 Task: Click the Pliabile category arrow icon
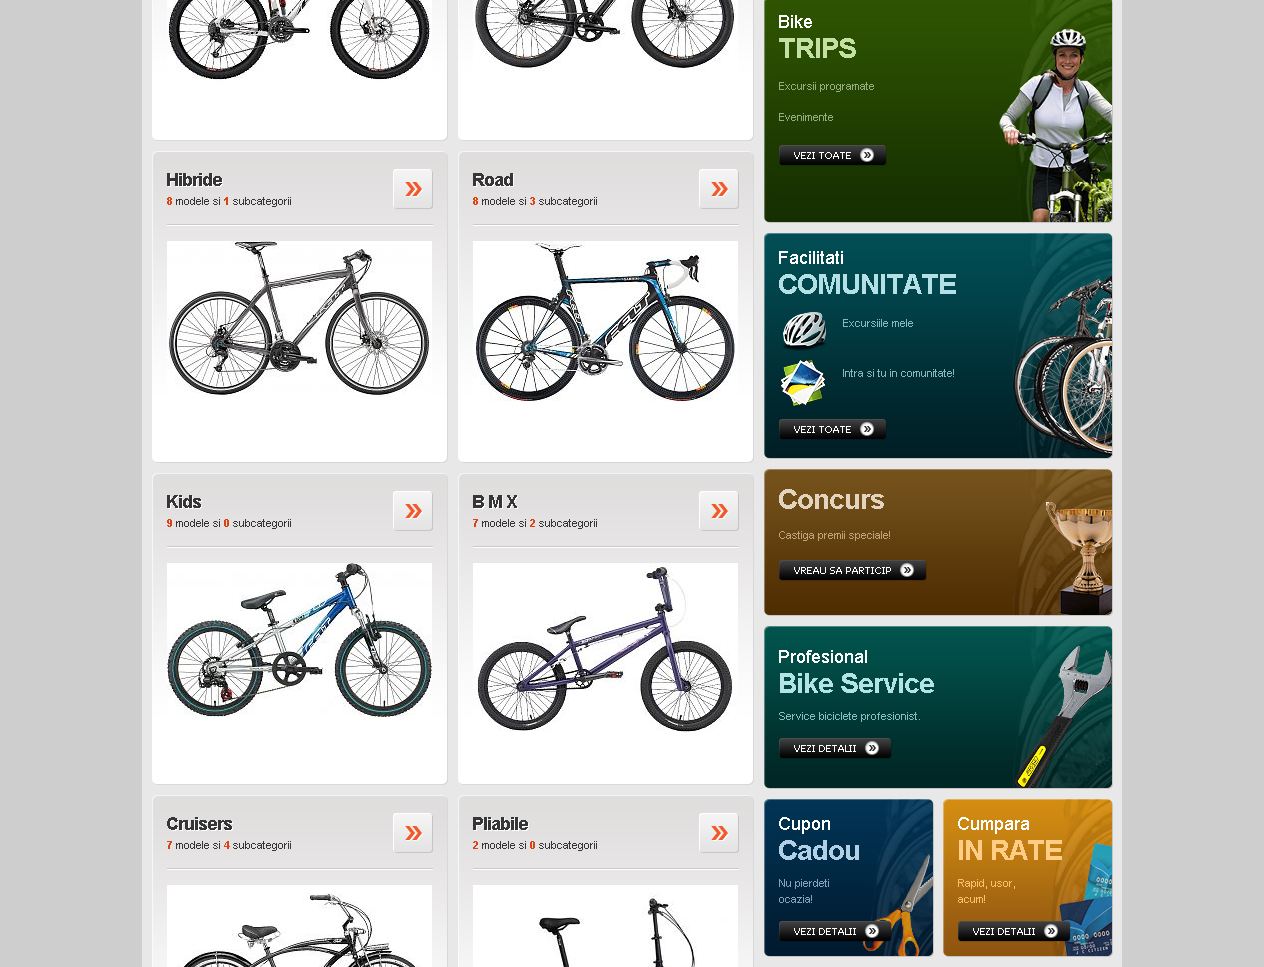click(x=719, y=833)
